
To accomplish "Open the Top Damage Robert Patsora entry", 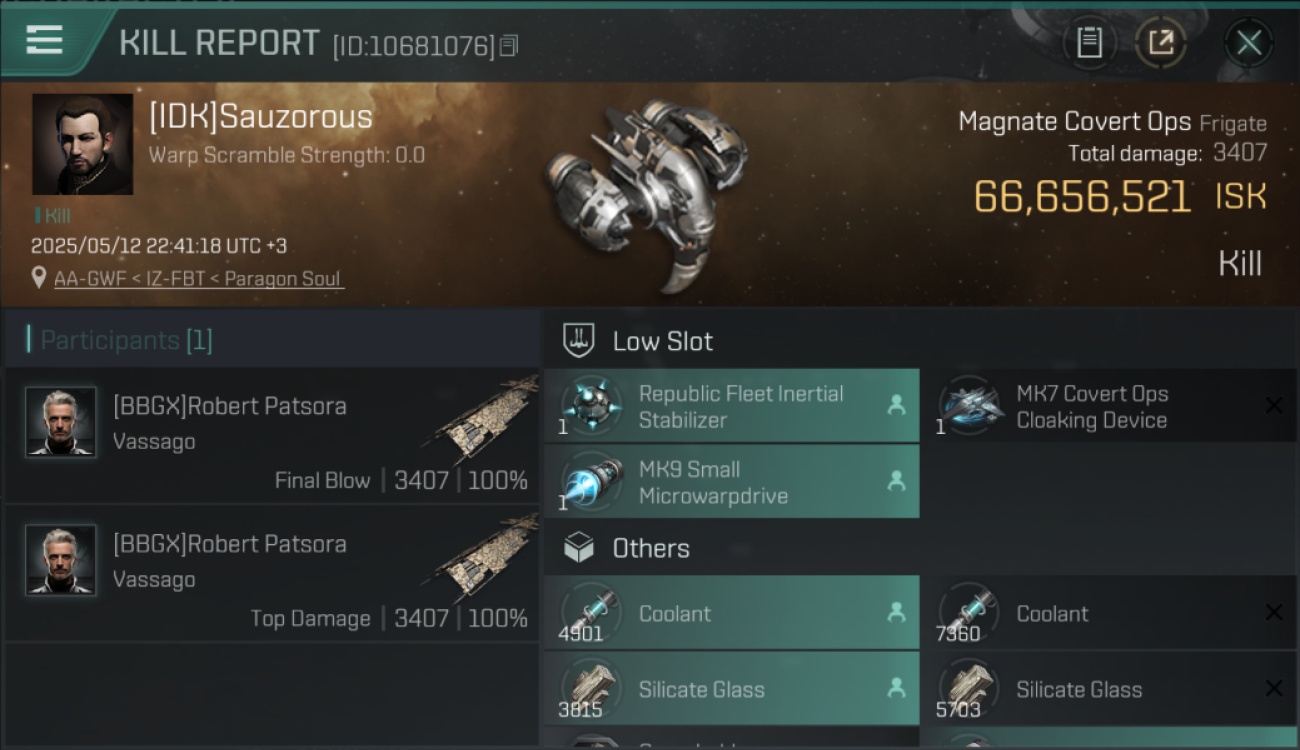I will point(272,574).
